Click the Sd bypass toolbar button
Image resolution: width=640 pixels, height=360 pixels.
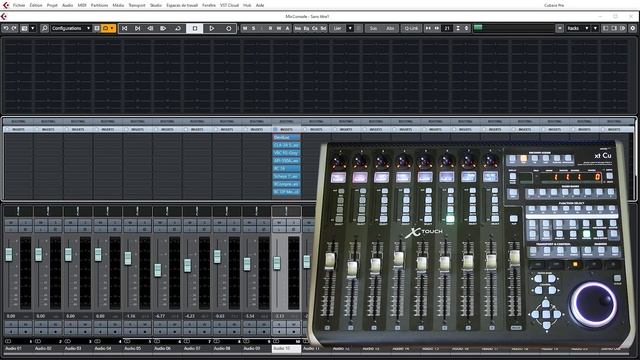323,28
